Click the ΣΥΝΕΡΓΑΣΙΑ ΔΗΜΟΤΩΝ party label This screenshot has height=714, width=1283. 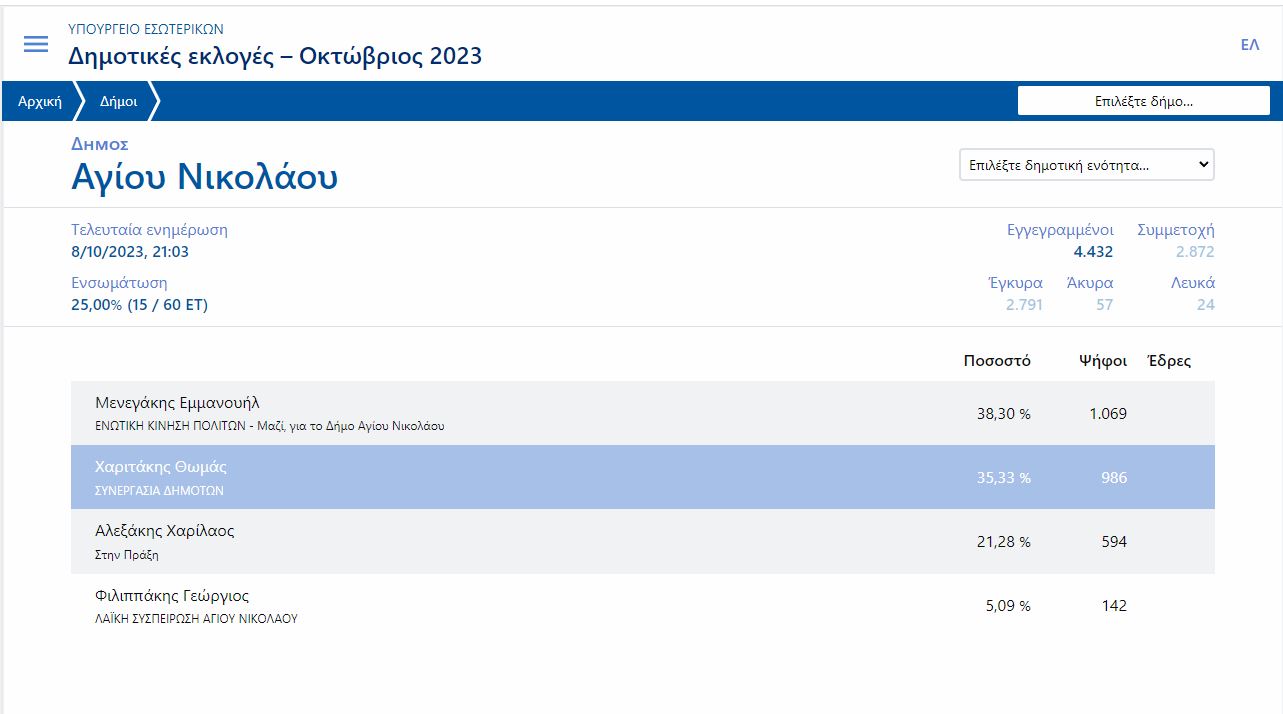(159, 491)
